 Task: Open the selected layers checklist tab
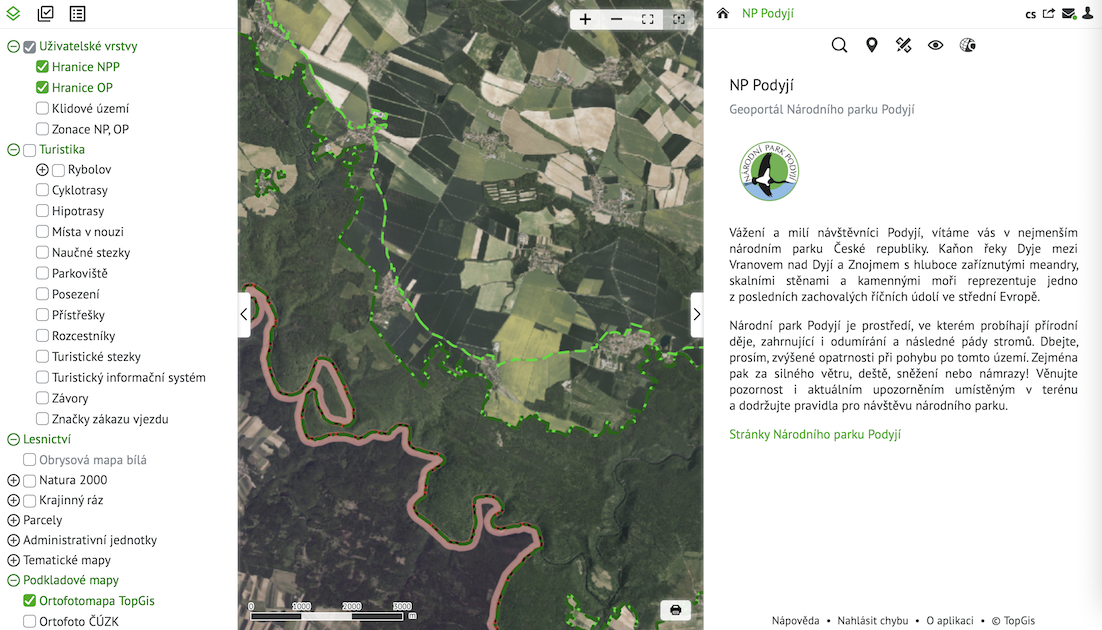pyautogui.click(x=46, y=13)
